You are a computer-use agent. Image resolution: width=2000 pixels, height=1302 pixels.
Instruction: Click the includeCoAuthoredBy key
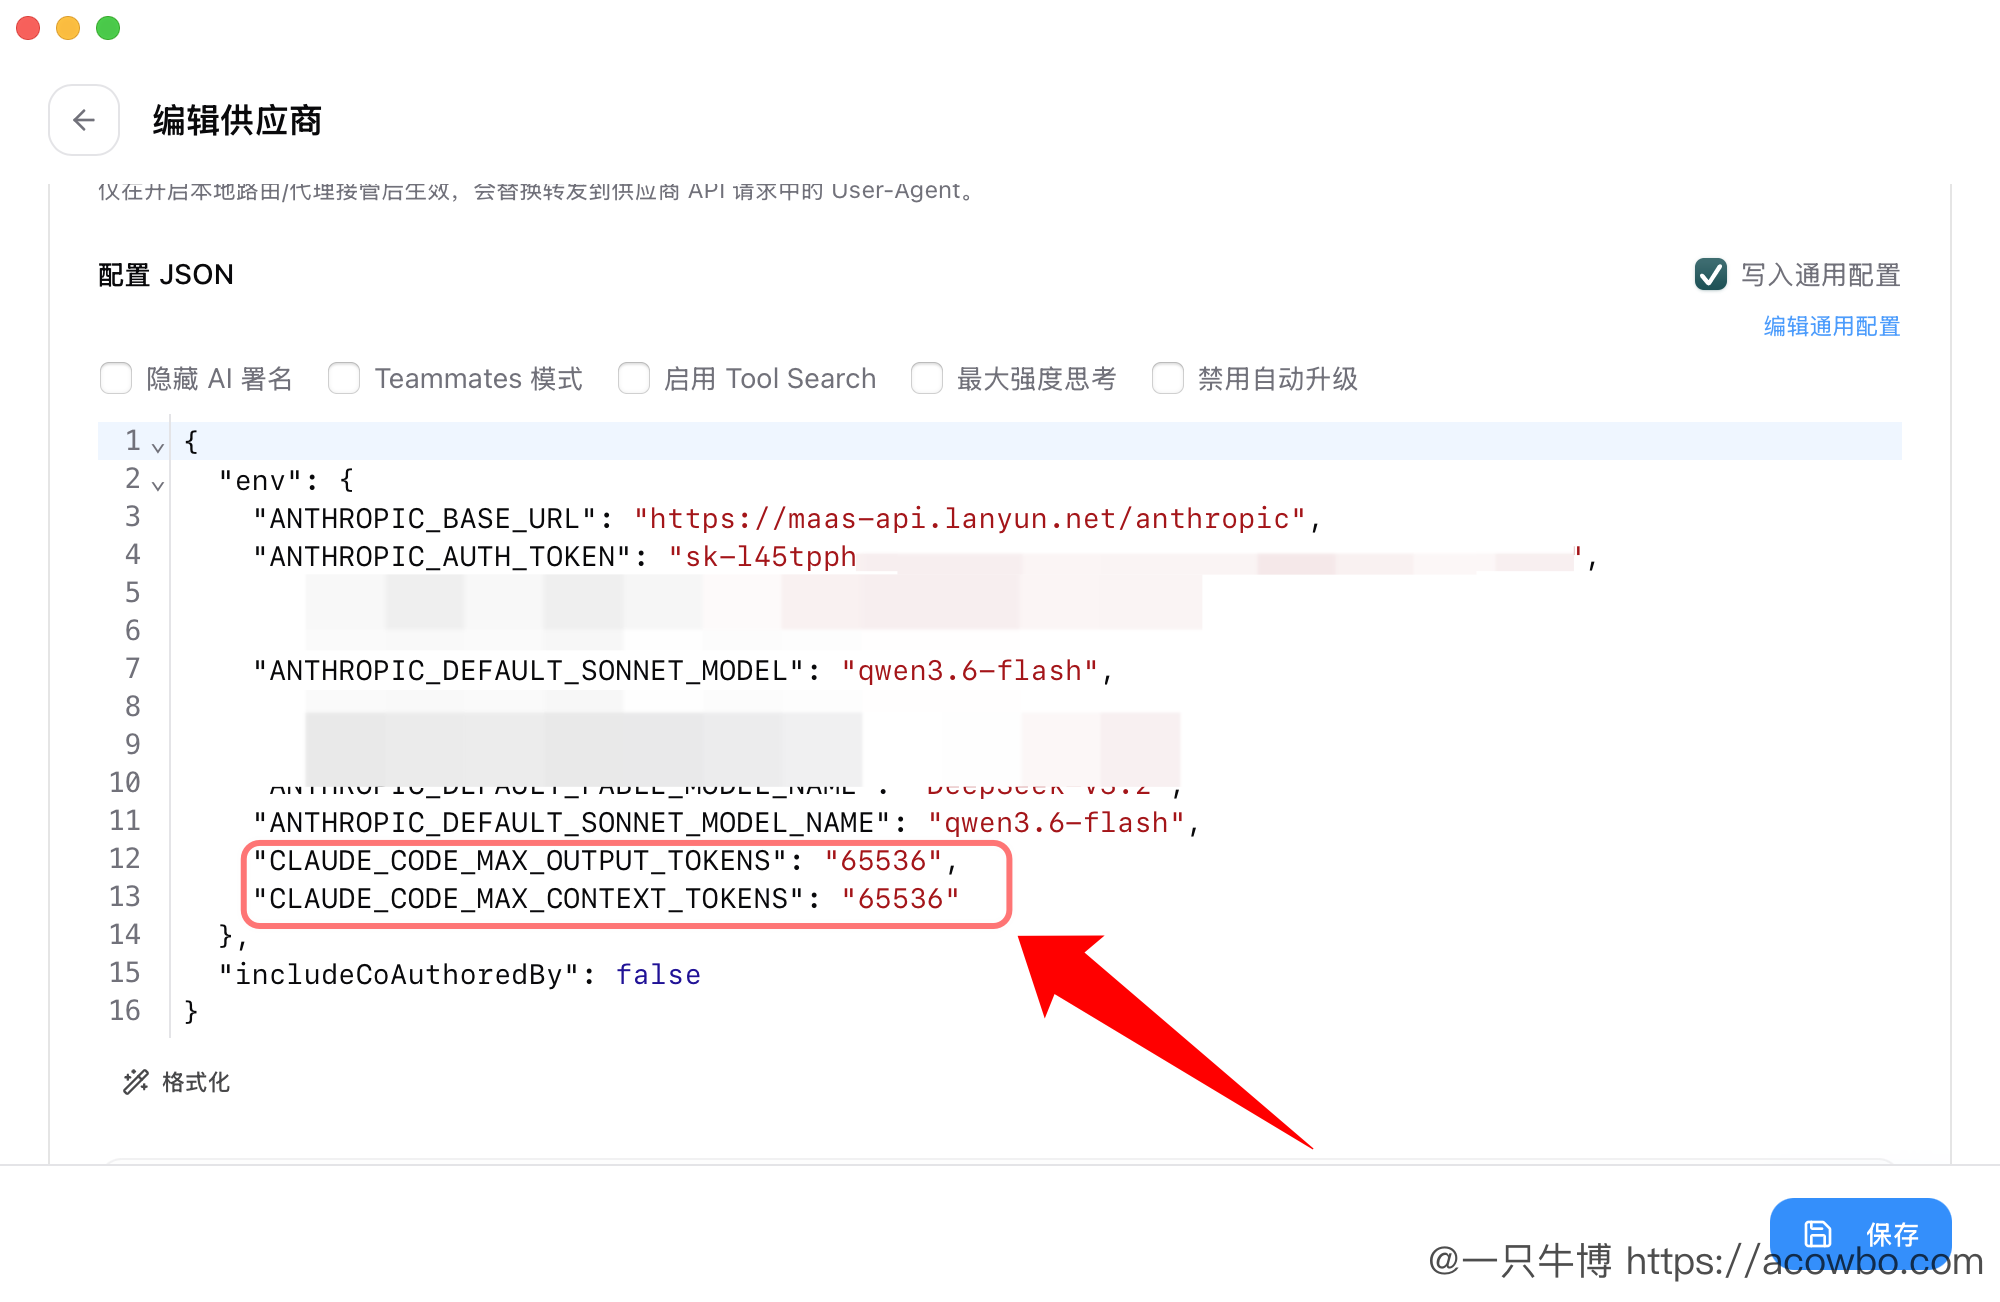(399, 974)
